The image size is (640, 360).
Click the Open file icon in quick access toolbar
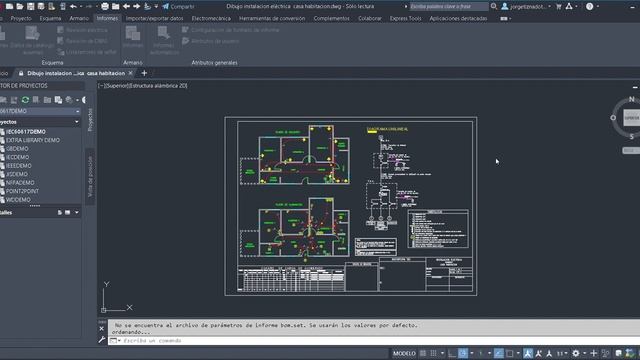(19, 7)
